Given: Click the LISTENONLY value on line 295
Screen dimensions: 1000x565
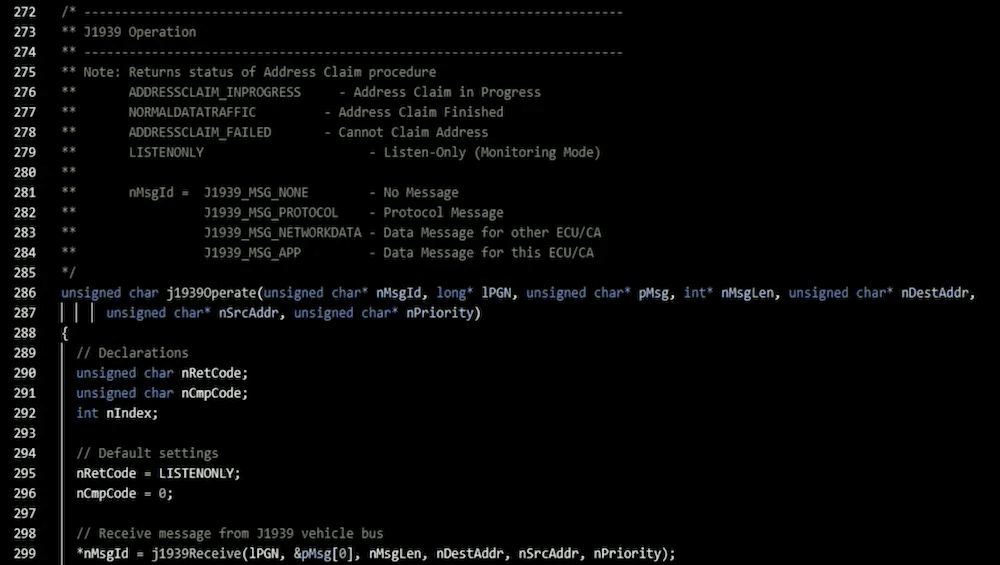Looking at the screenshot, I should (199, 473).
